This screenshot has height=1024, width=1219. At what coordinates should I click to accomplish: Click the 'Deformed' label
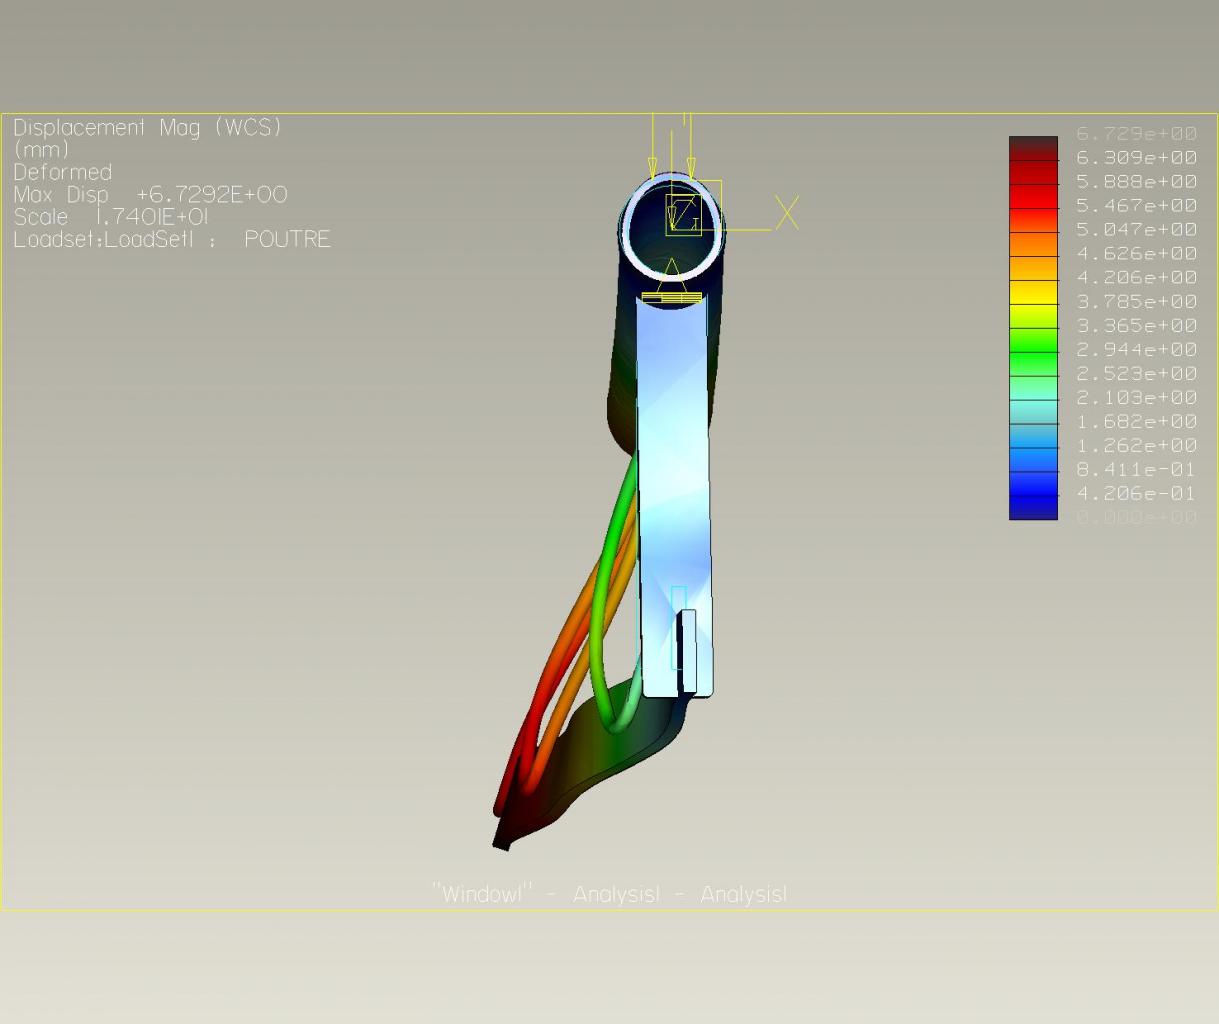62,172
